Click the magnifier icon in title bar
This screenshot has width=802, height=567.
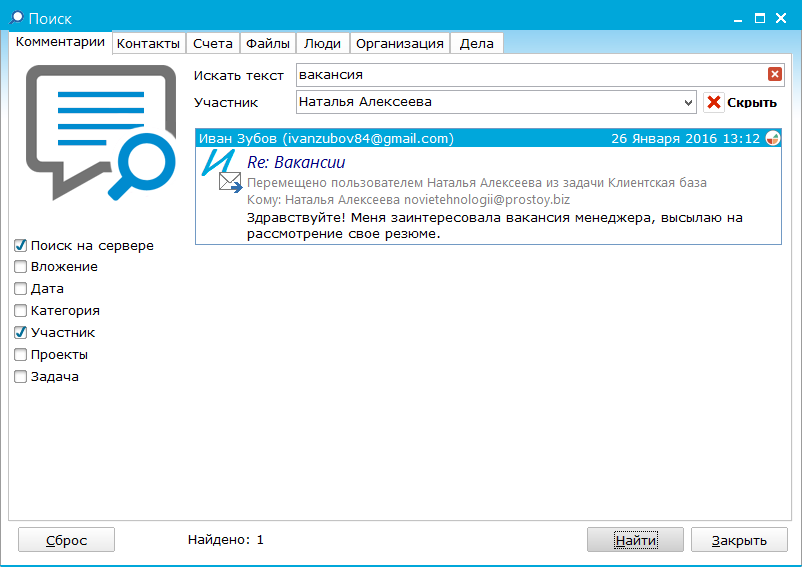click(15, 18)
